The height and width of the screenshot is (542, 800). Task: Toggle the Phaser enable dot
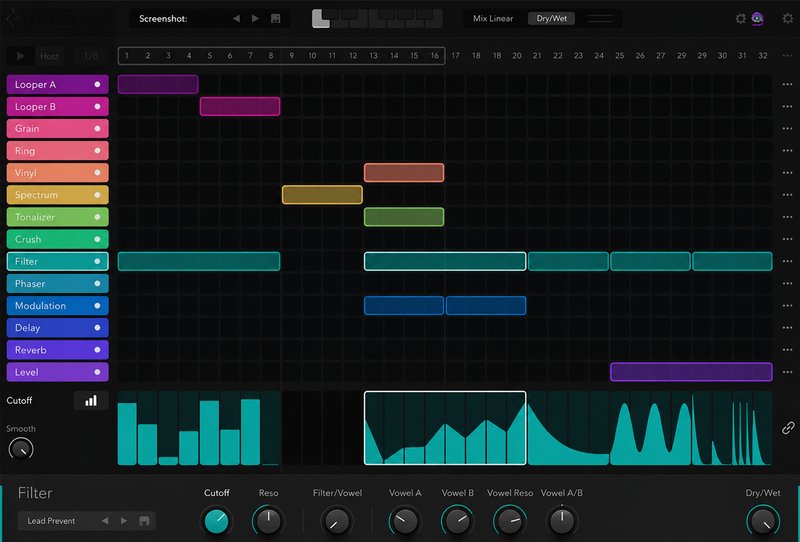97,283
